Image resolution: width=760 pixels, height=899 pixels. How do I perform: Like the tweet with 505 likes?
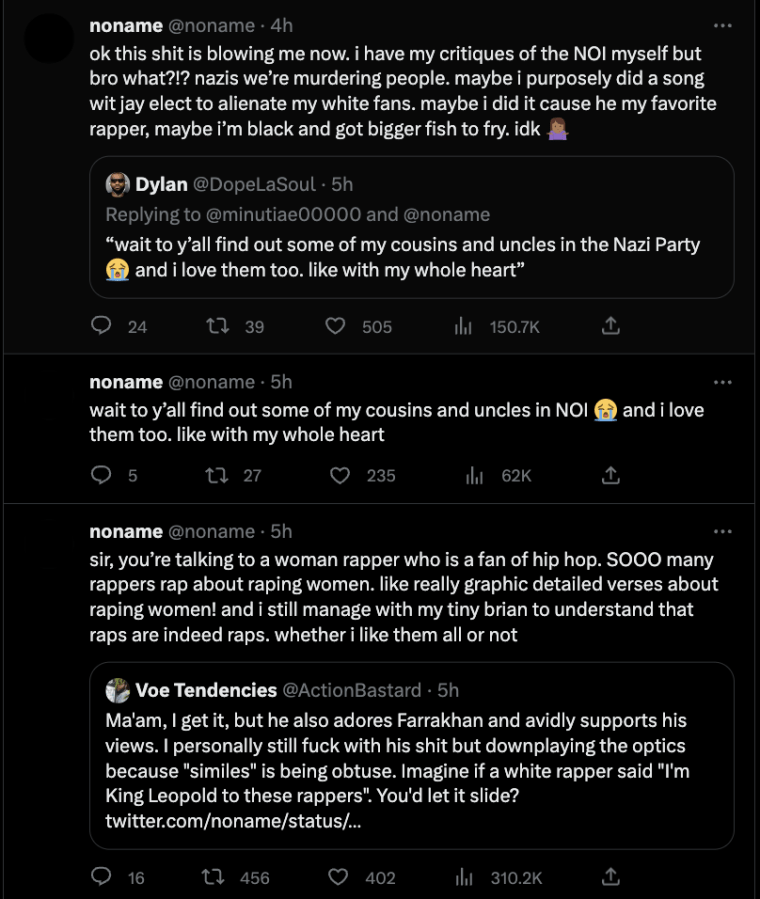click(x=335, y=326)
